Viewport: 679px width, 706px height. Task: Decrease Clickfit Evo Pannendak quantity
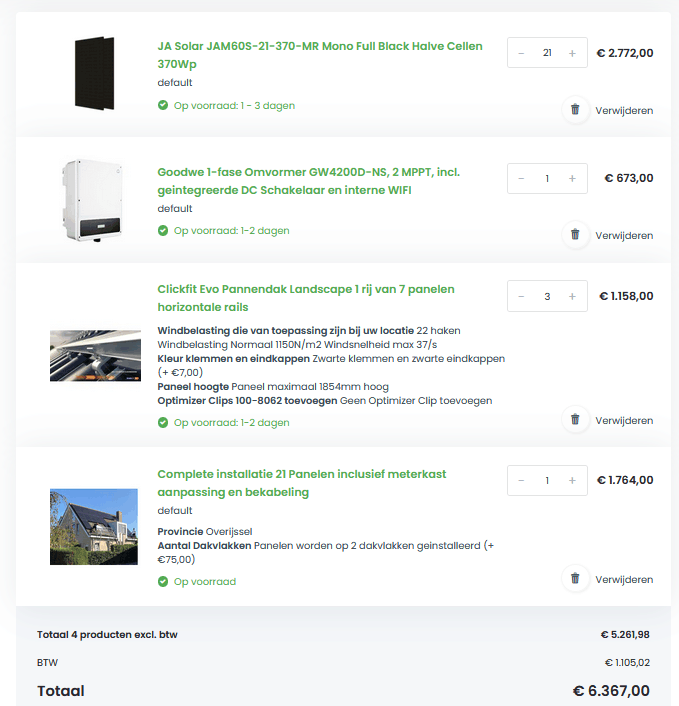pos(522,296)
